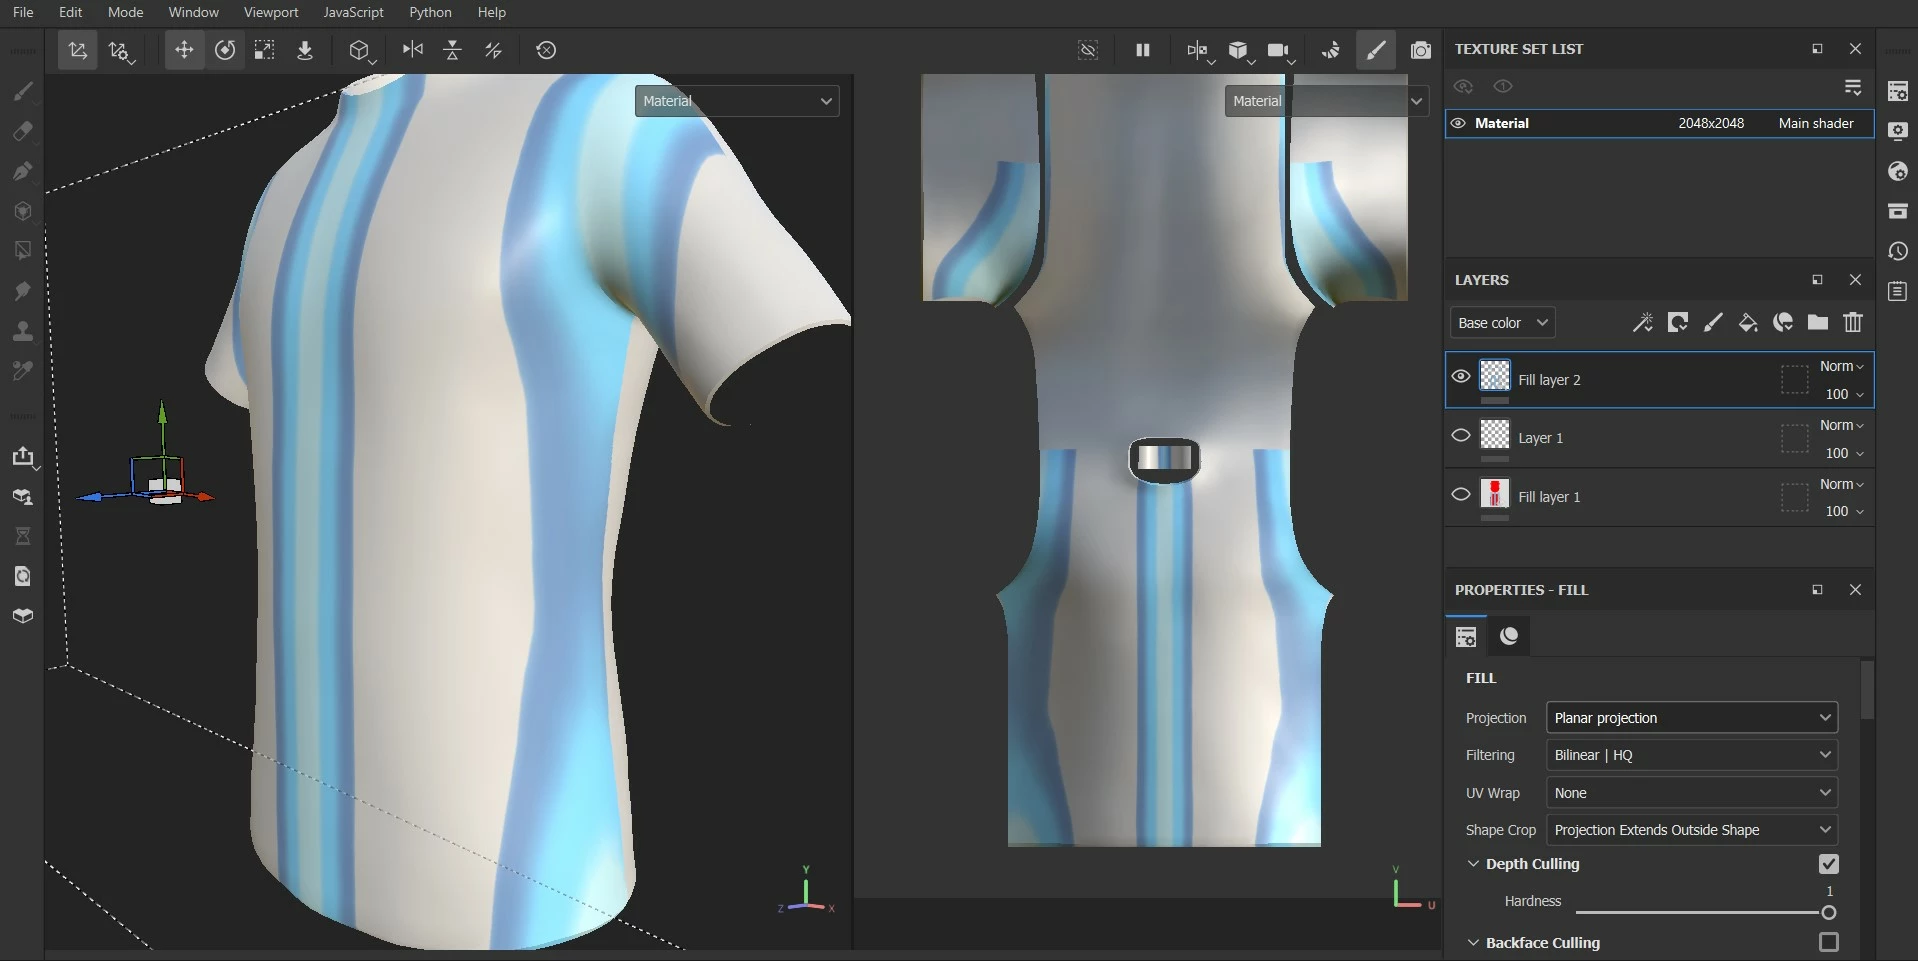Open the Viewport menu
This screenshot has width=1918, height=961.
coord(271,12)
